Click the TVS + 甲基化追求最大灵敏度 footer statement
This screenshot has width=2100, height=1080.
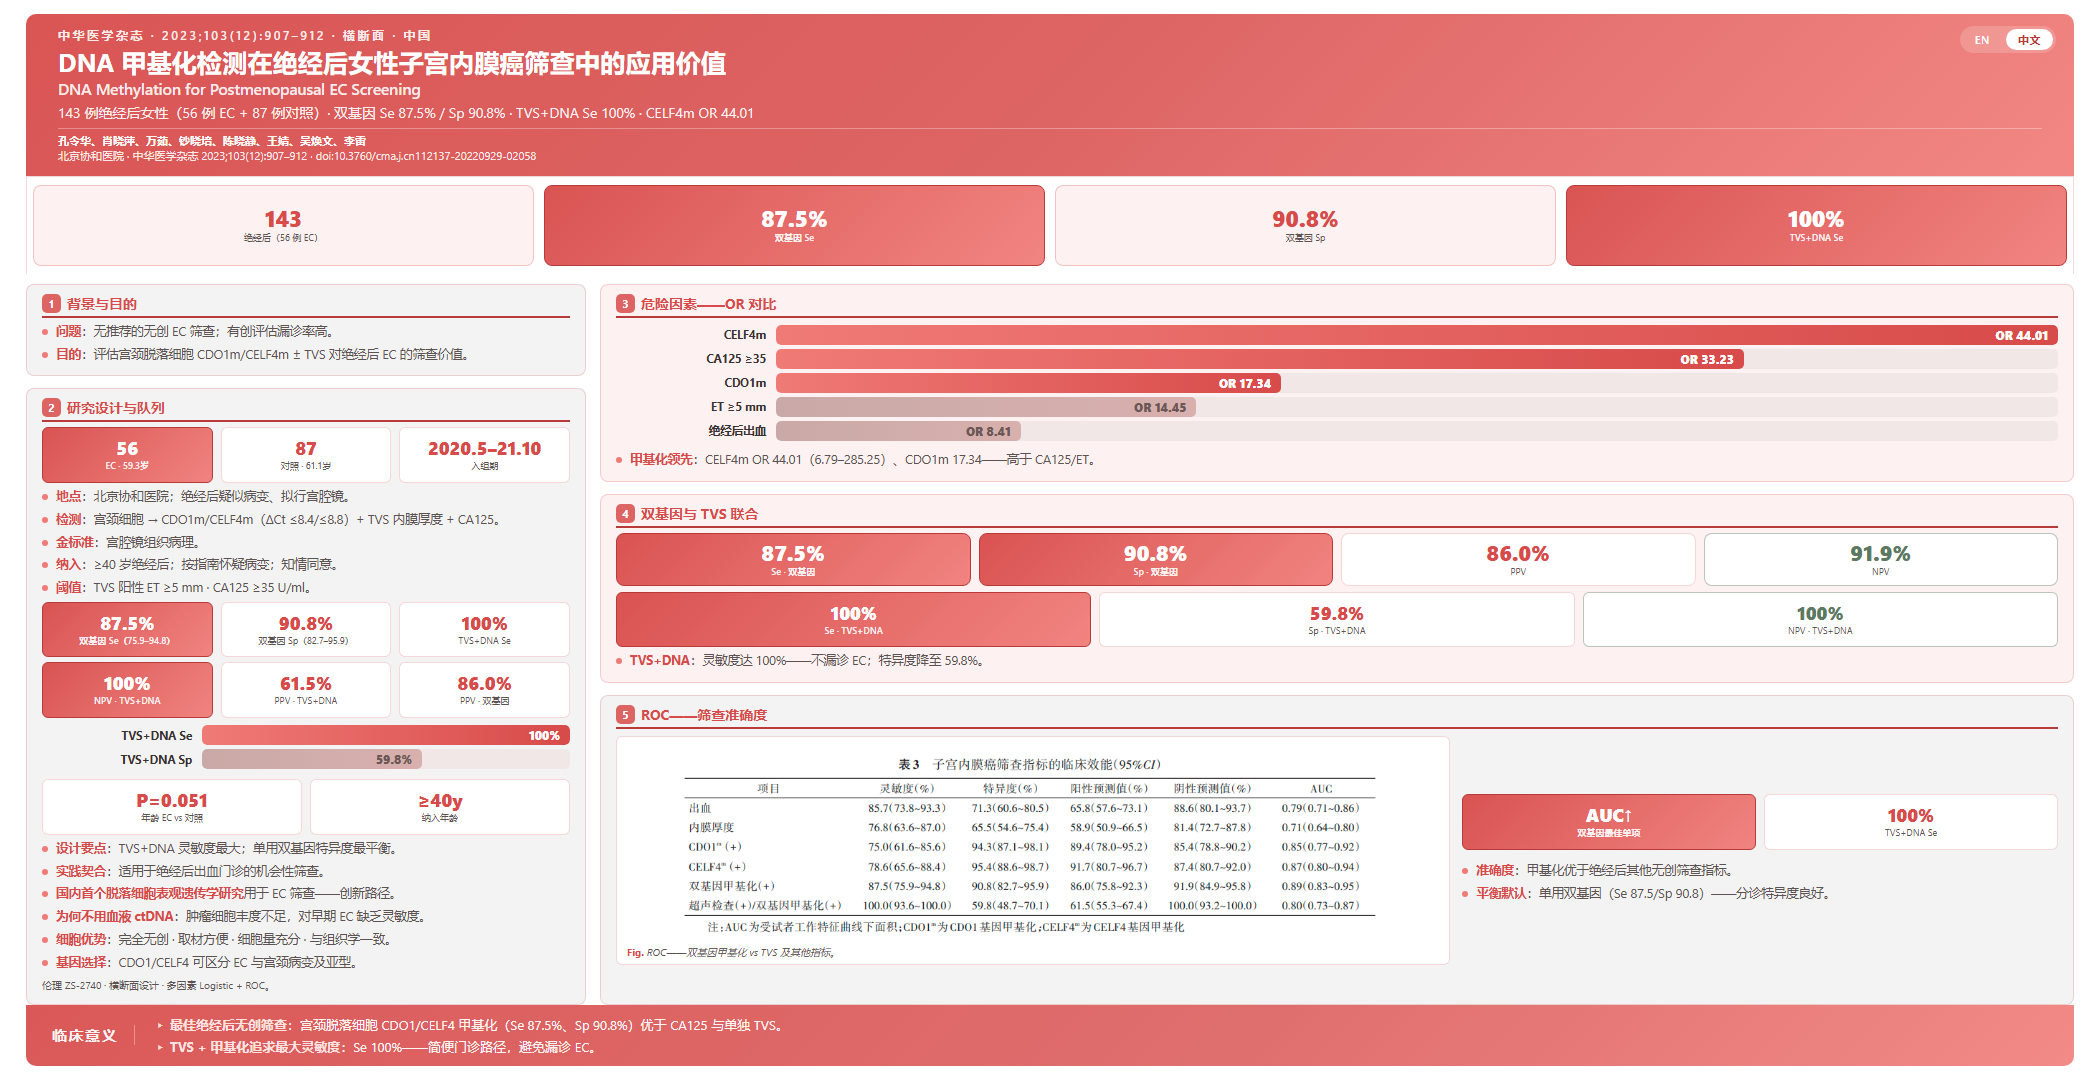[x=383, y=1047]
